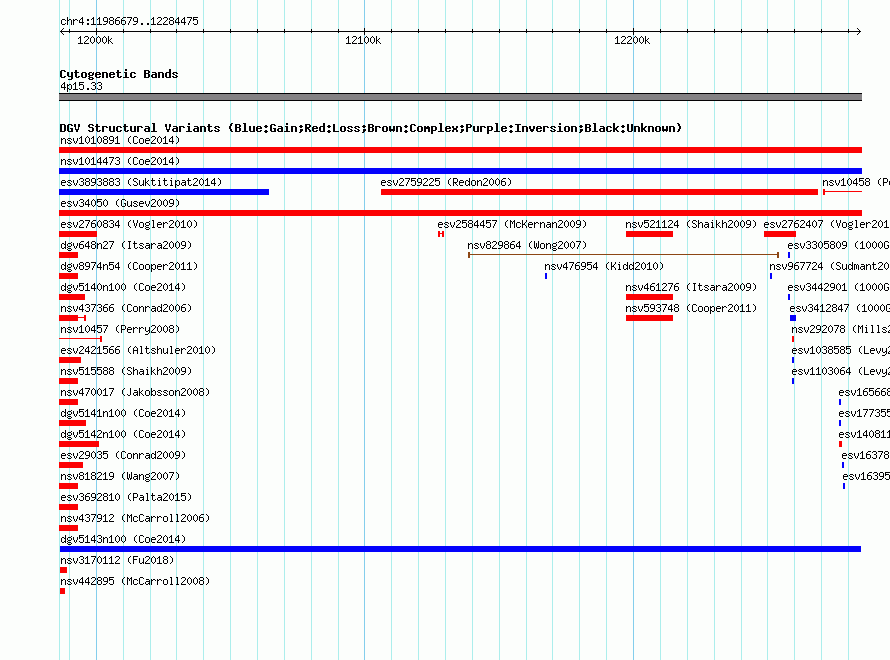The height and width of the screenshot is (660, 890).
Task: Click the nsv515588 (Shaikh2009) label
Action: 126,371
